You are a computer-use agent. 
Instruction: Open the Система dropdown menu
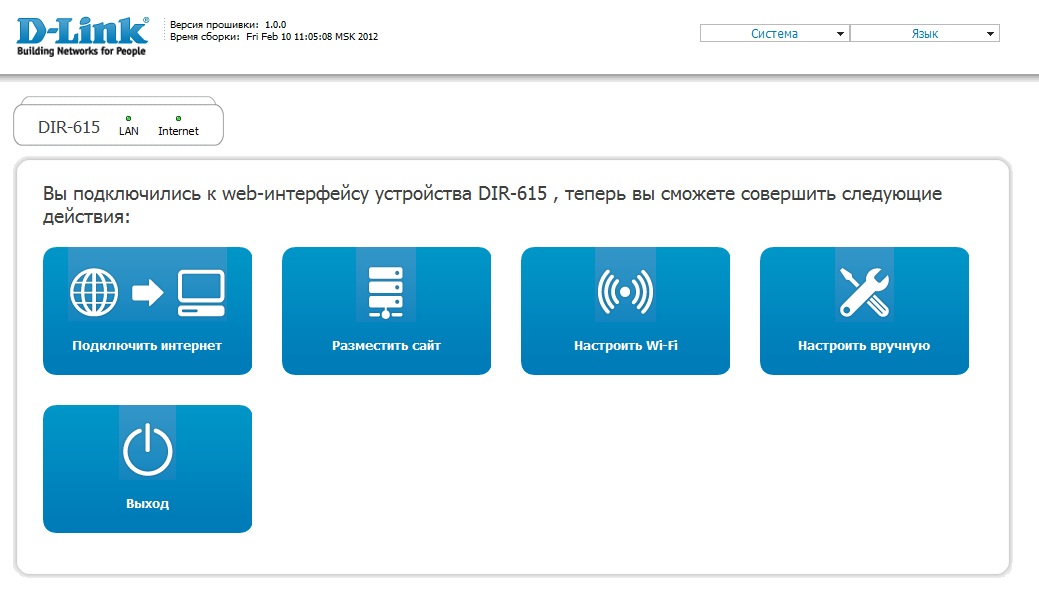pos(774,34)
